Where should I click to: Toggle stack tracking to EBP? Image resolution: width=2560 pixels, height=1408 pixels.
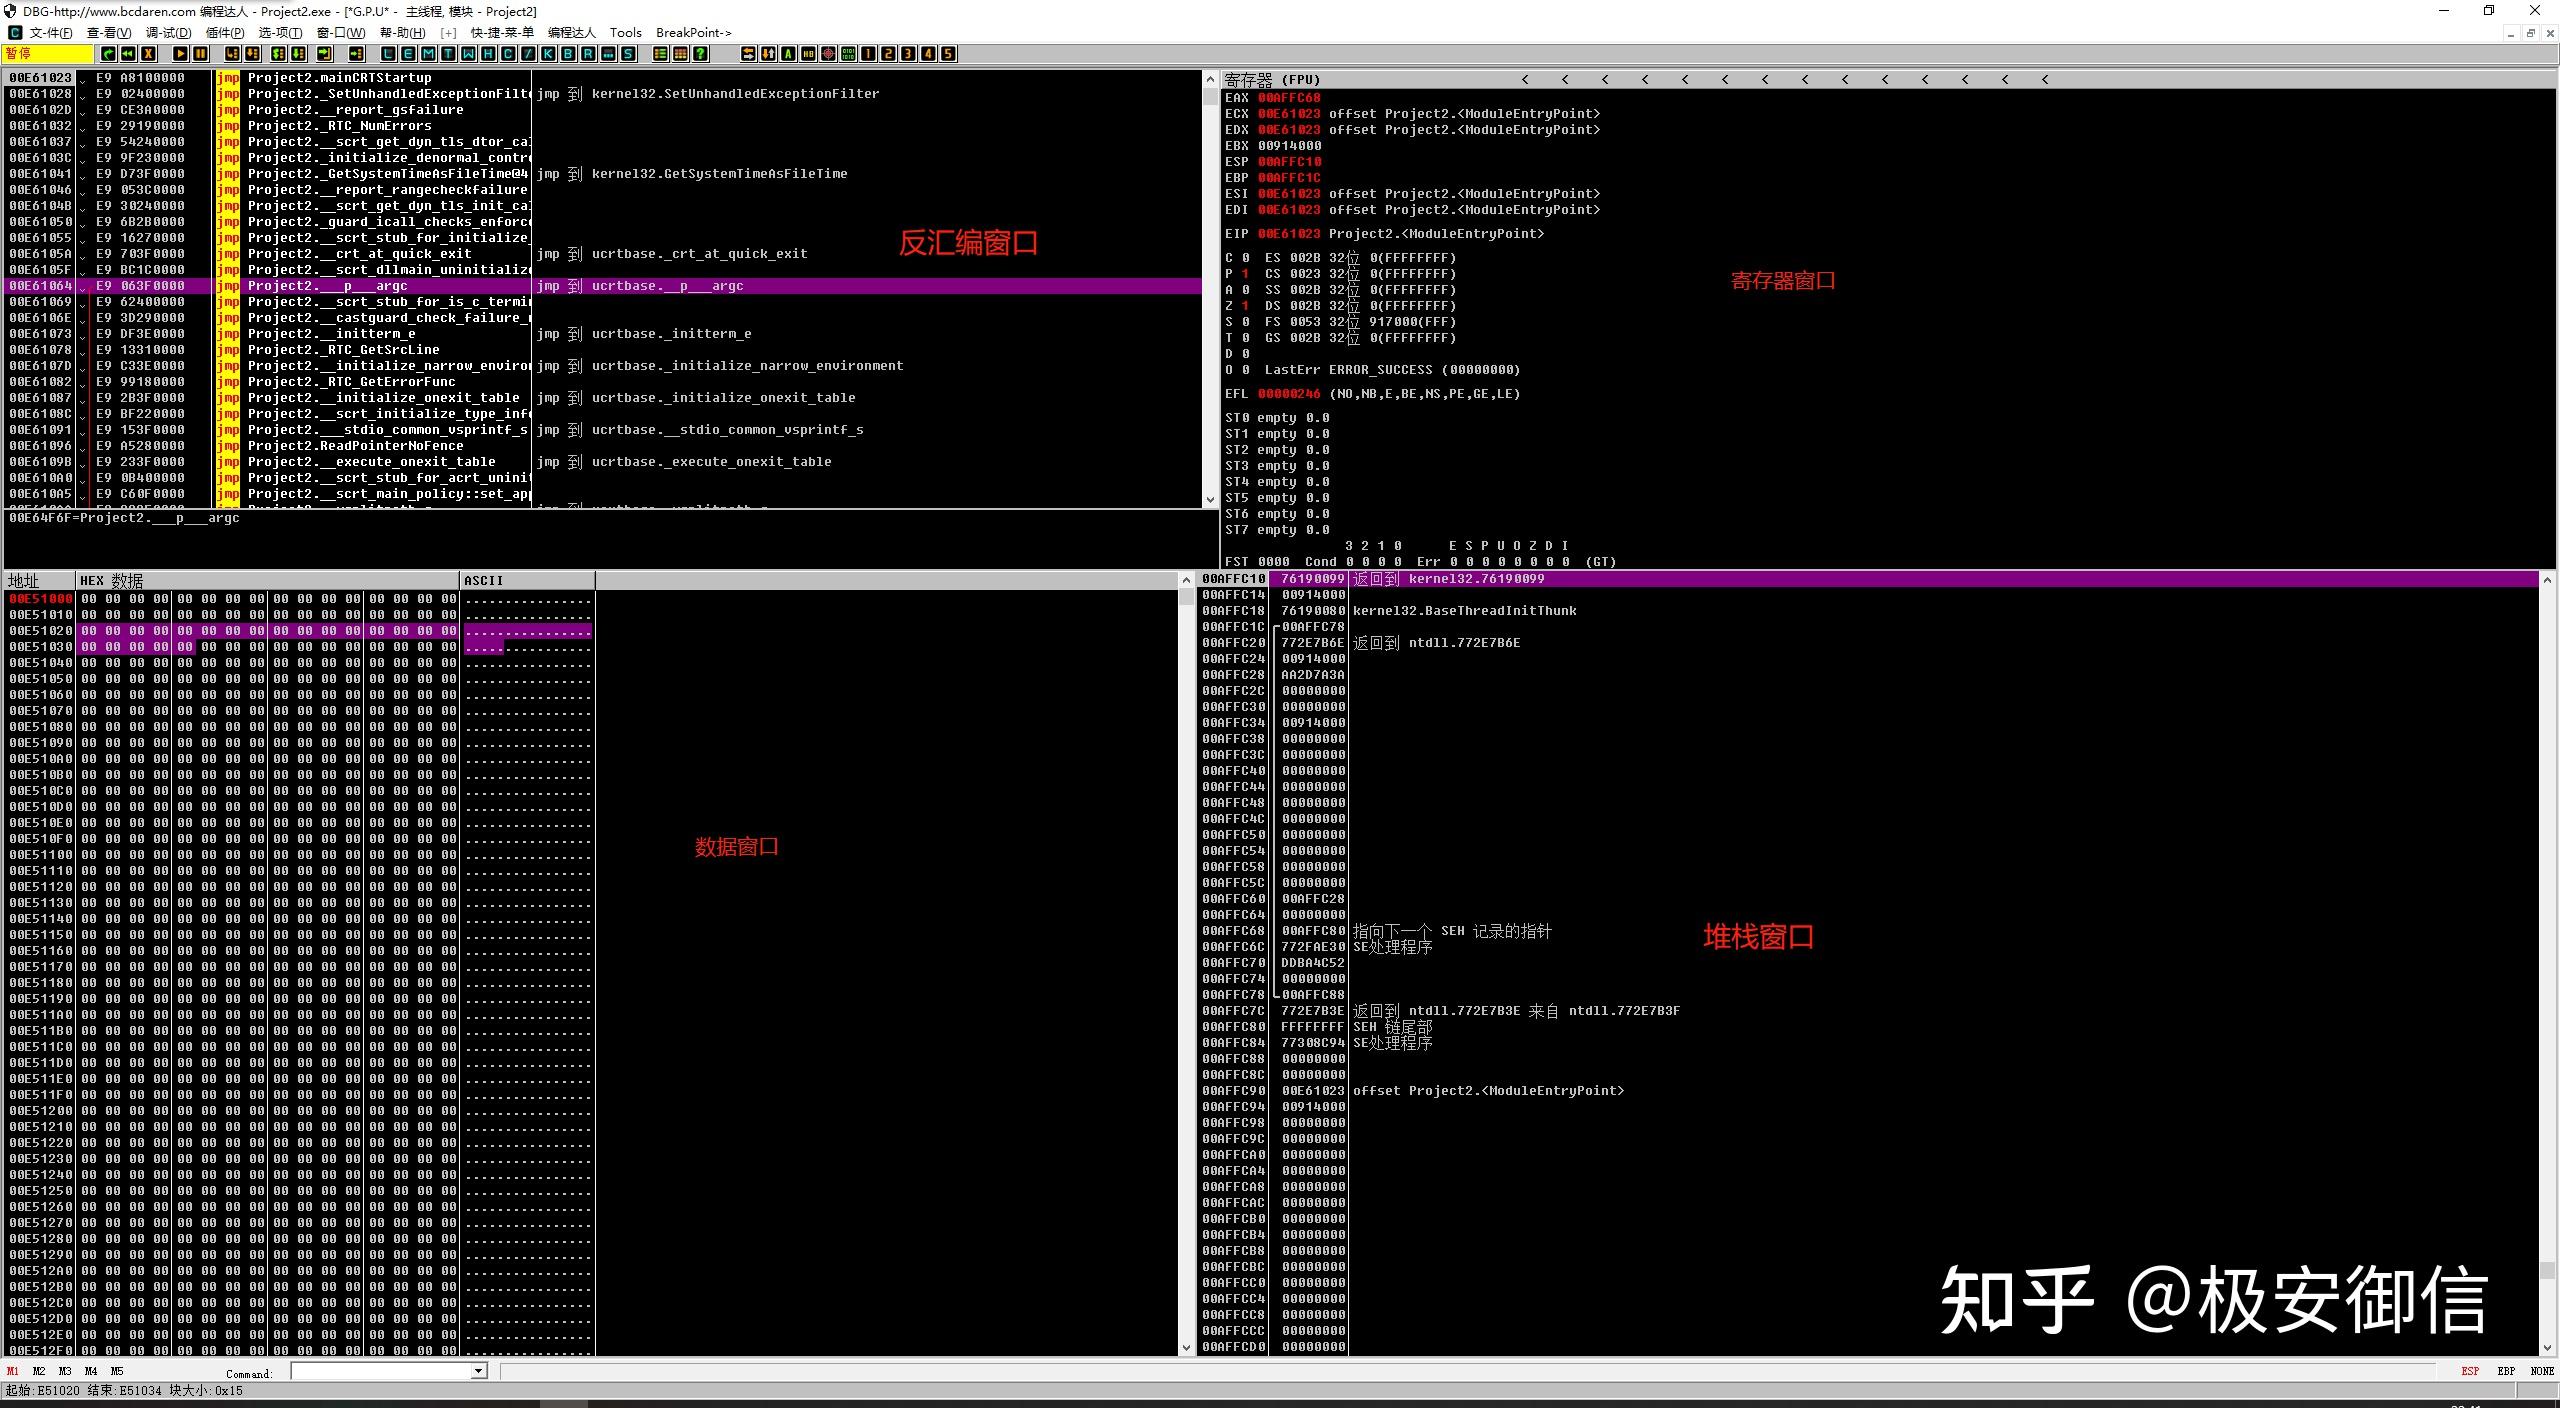pyautogui.click(x=2506, y=1371)
